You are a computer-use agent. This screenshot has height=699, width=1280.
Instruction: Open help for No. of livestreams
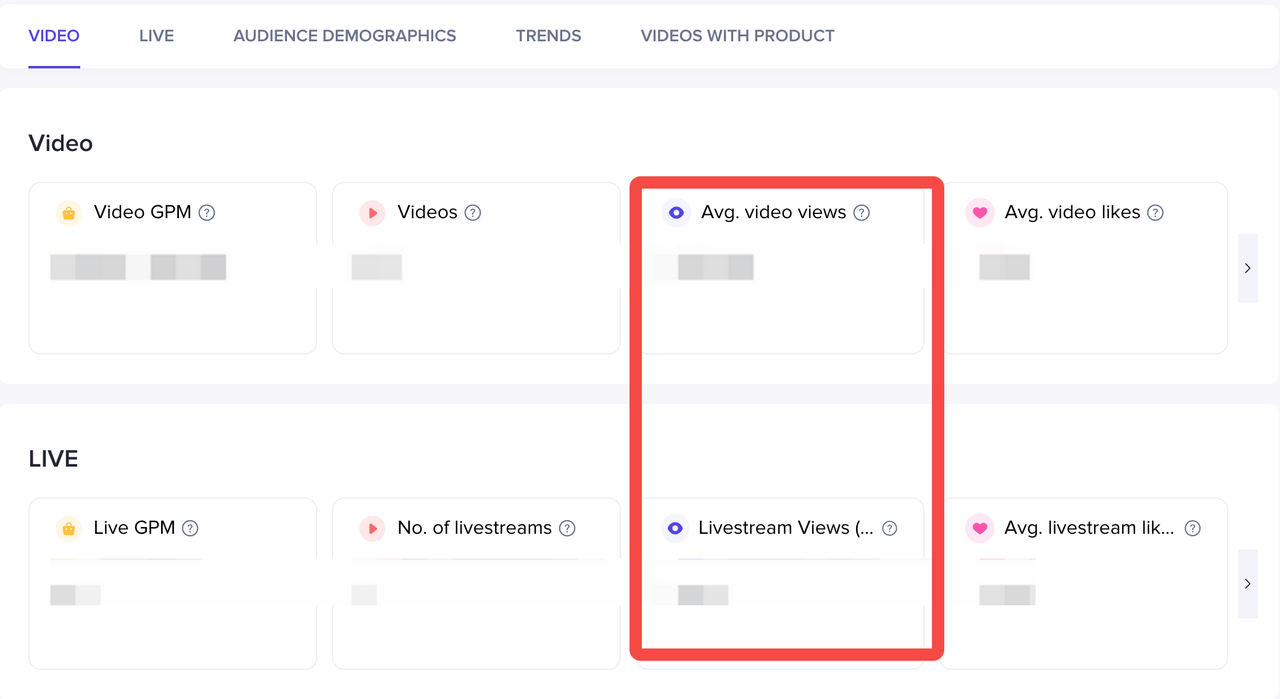[567, 528]
